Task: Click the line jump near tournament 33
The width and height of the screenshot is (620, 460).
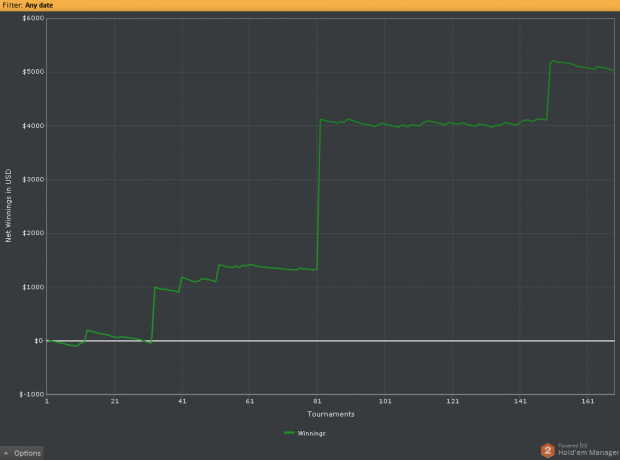Action: pos(153,314)
